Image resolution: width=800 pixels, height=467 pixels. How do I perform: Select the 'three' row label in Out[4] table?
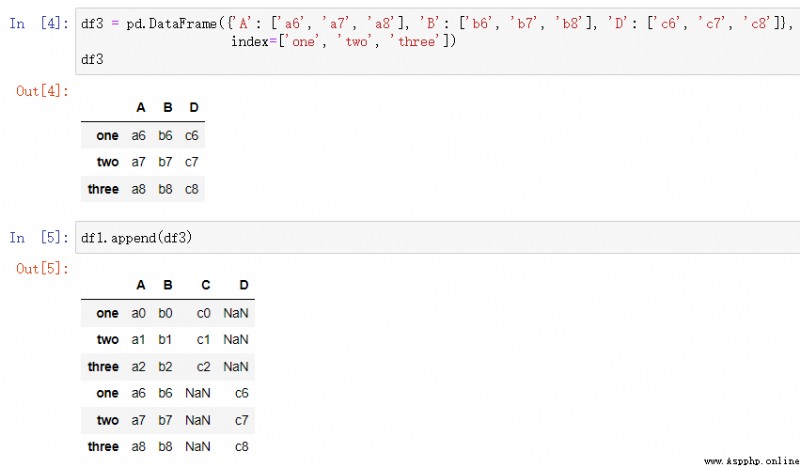pos(103,189)
